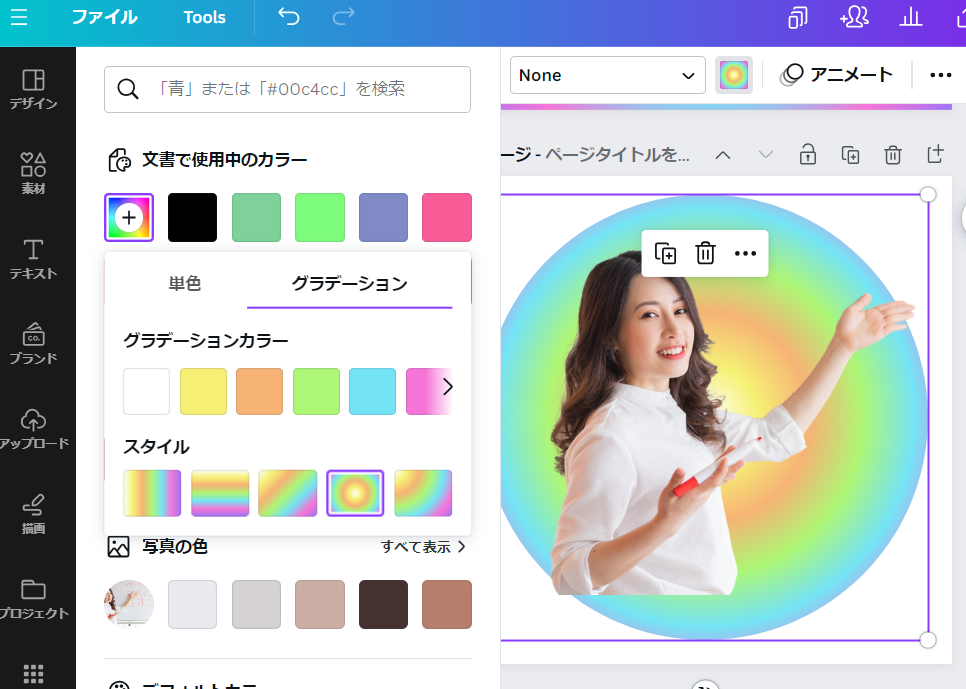Image resolution: width=966 pixels, height=689 pixels.
Task: Choose the radial center gradient style
Action: (355, 493)
